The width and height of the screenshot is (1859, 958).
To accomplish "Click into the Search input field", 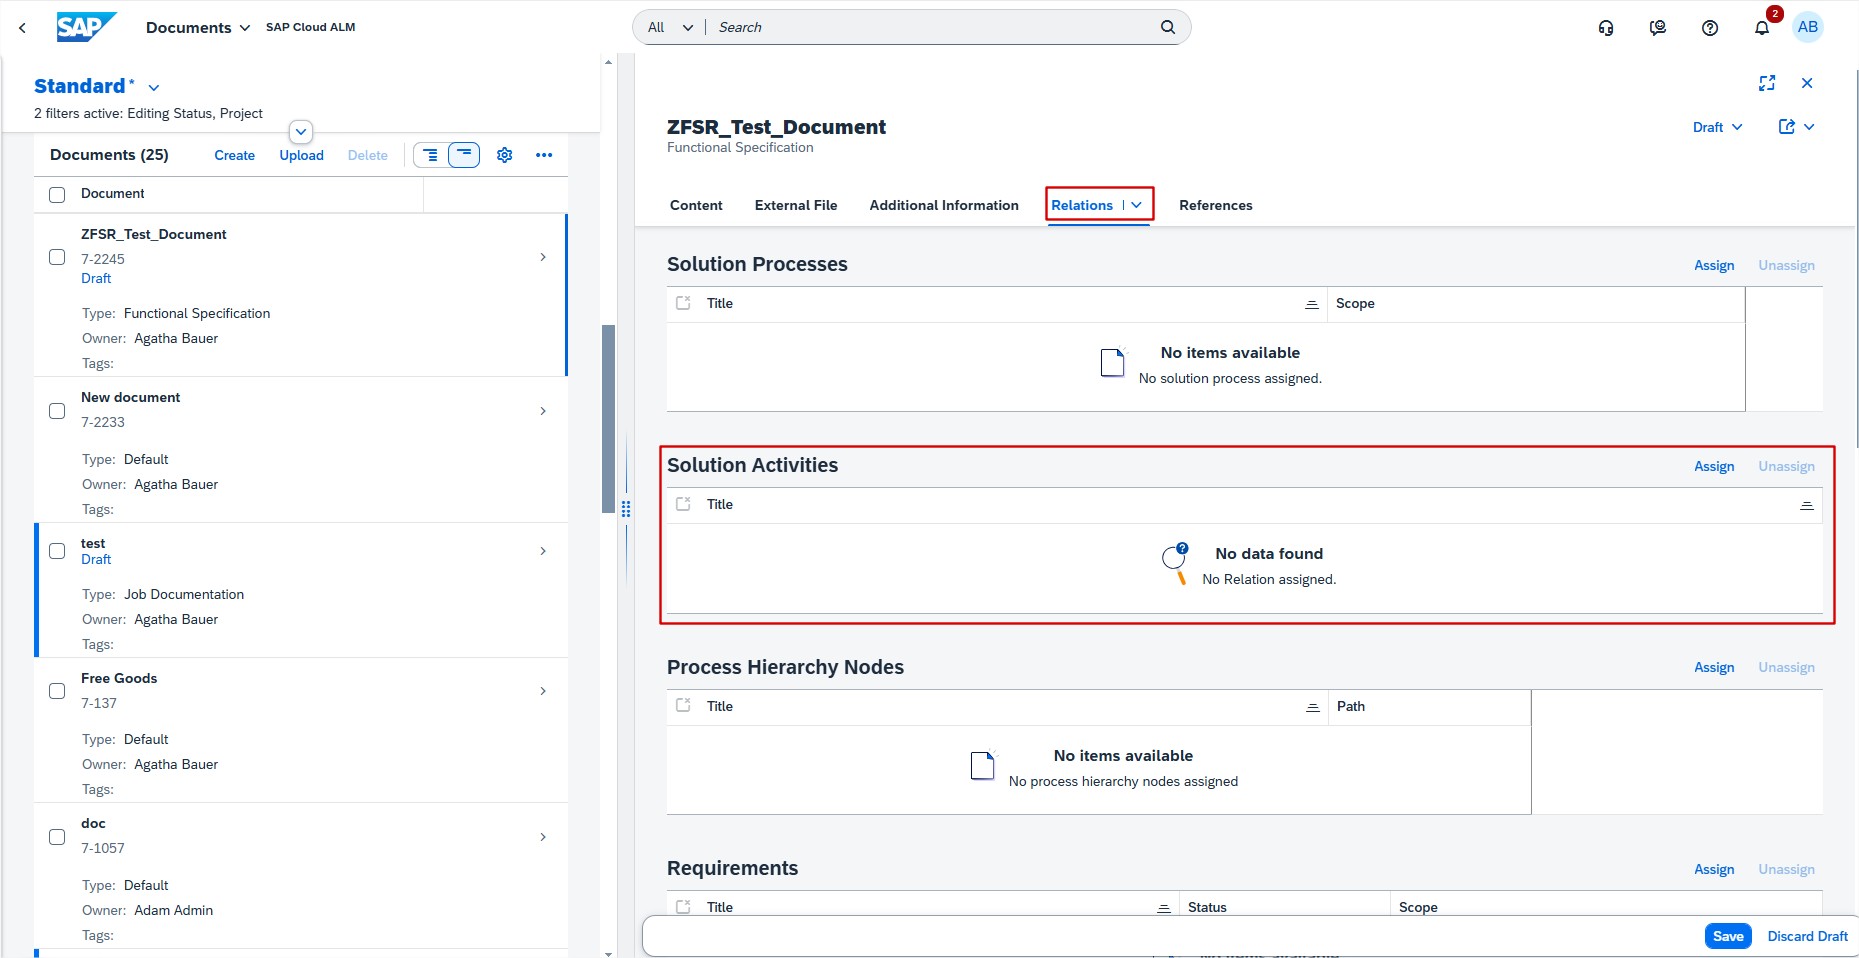I will [930, 27].
